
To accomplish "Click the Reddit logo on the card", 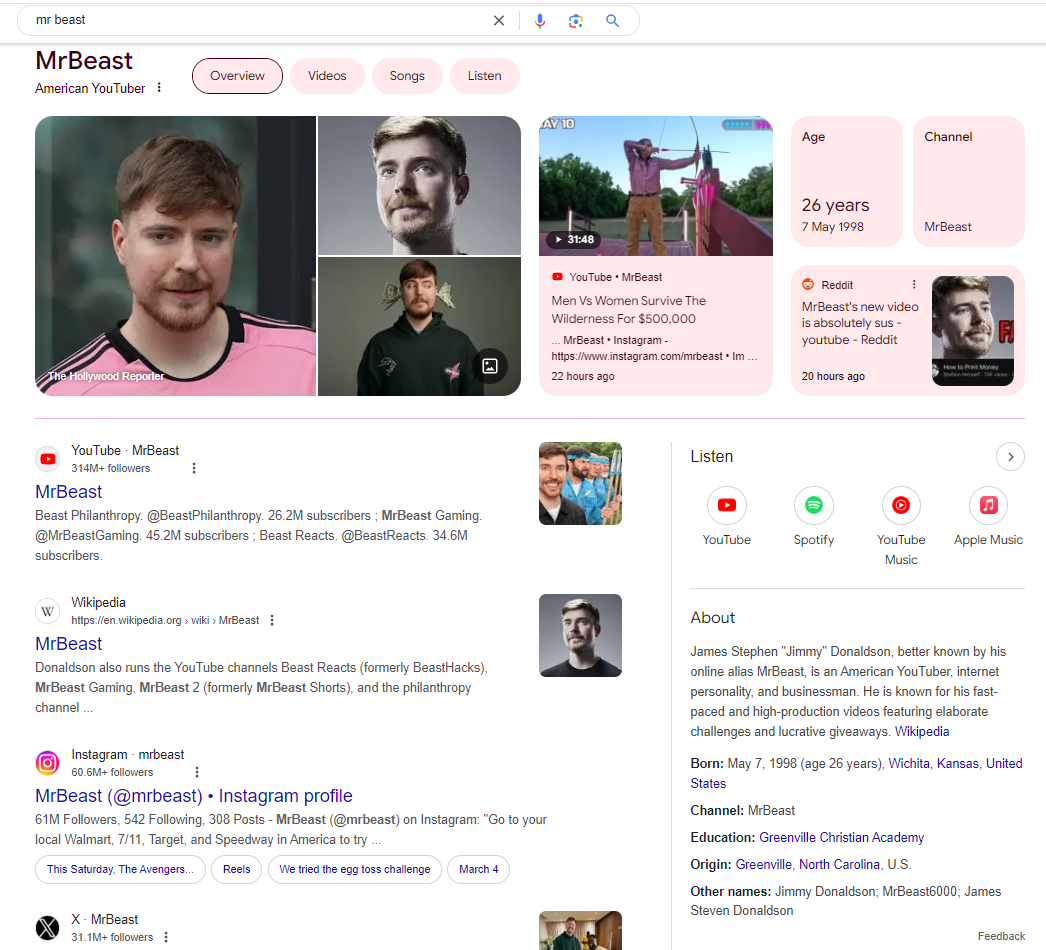I will [x=808, y=284].
